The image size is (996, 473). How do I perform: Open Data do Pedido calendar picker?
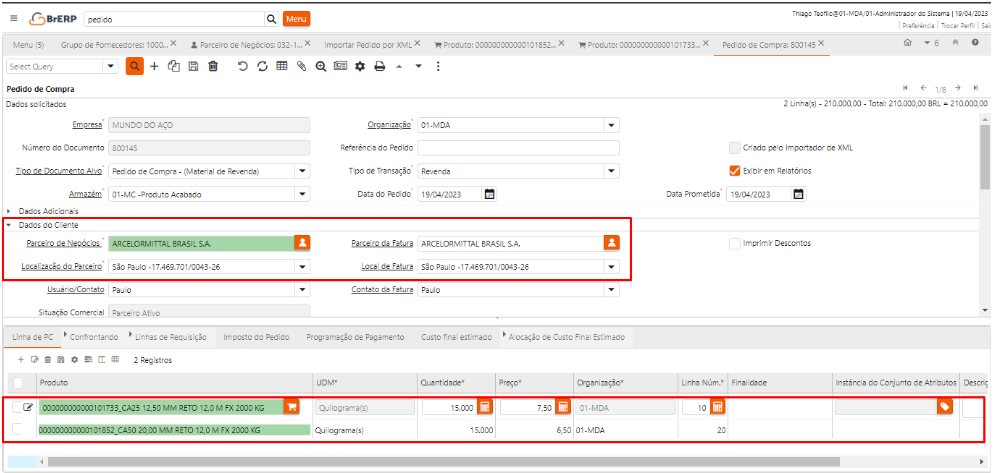(x=490, y=194)
